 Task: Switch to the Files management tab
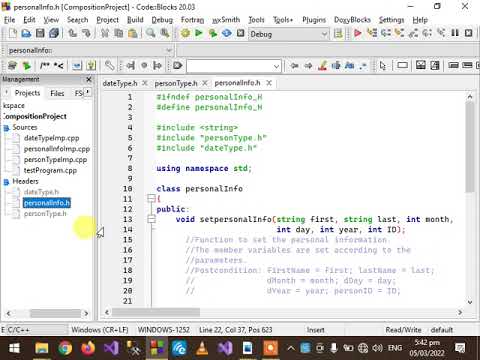[x=57, y=93]
